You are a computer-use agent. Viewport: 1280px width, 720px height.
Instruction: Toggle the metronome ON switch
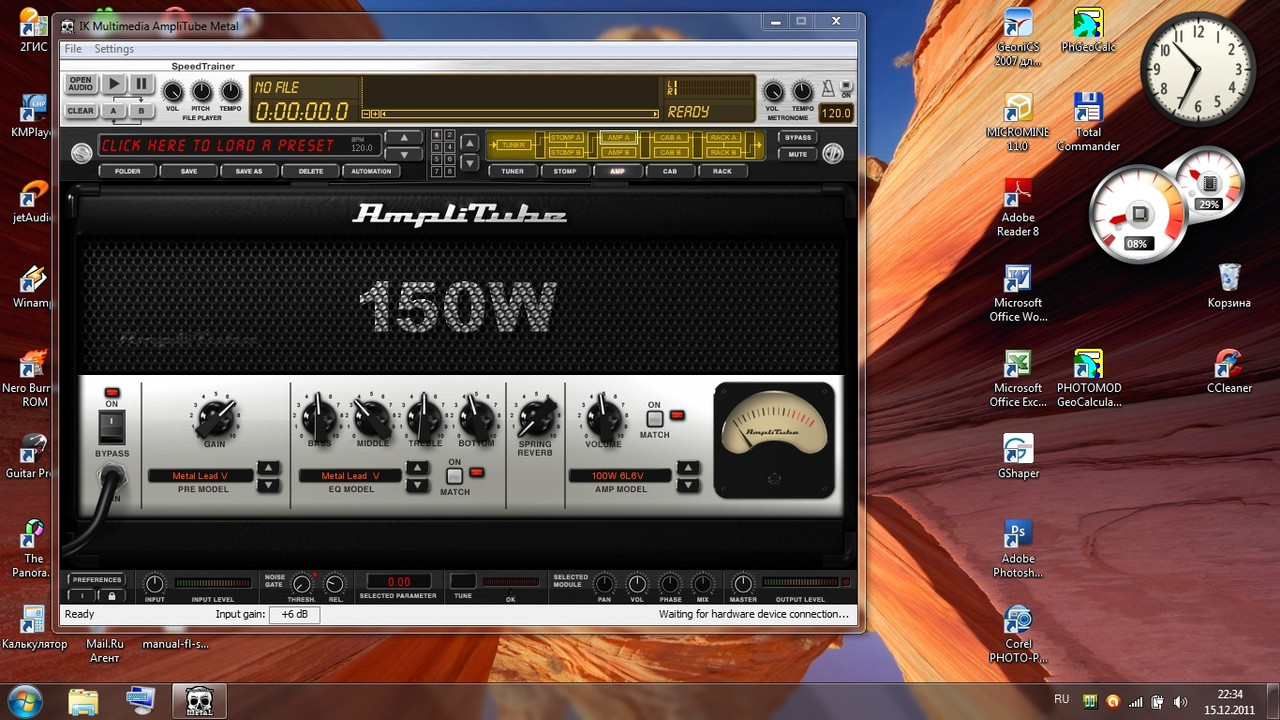pyautogui.click(x=846, y=88)
